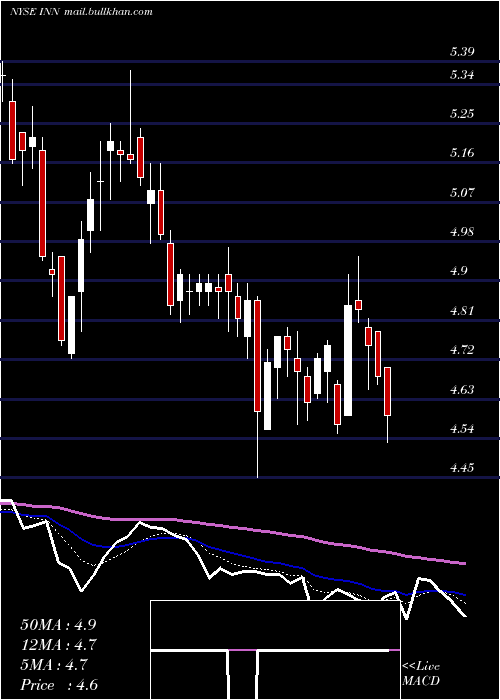Click the NYSE INN mail.bullkhan.com title text
This screenshot has height=700, width=500.
pyautogui.click(x=81, y=12)
